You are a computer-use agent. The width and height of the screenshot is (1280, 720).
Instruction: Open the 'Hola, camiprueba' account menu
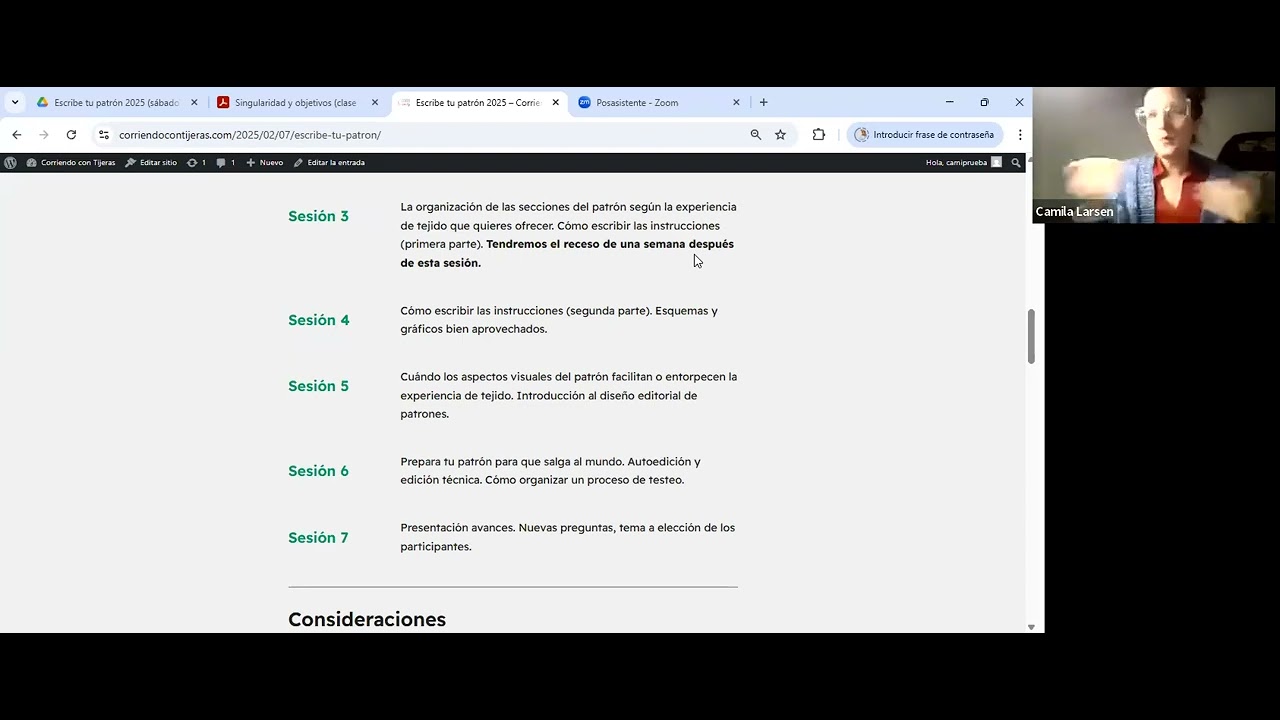964,162
